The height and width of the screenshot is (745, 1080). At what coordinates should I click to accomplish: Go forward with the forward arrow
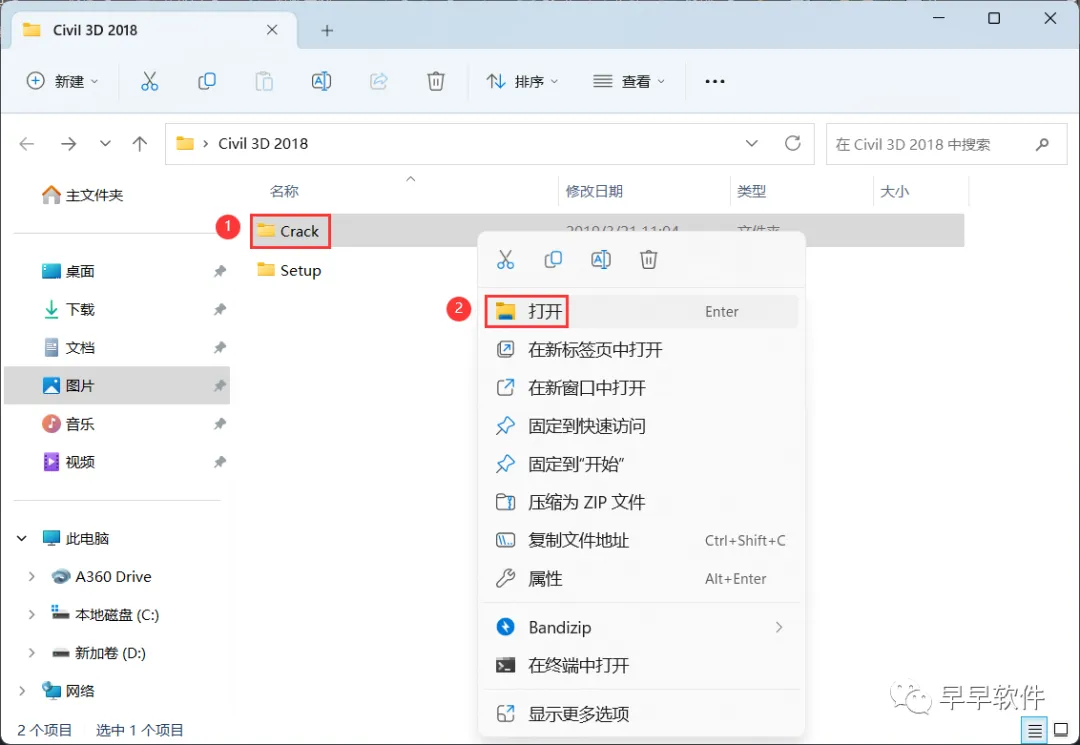(x=68, y=143)
